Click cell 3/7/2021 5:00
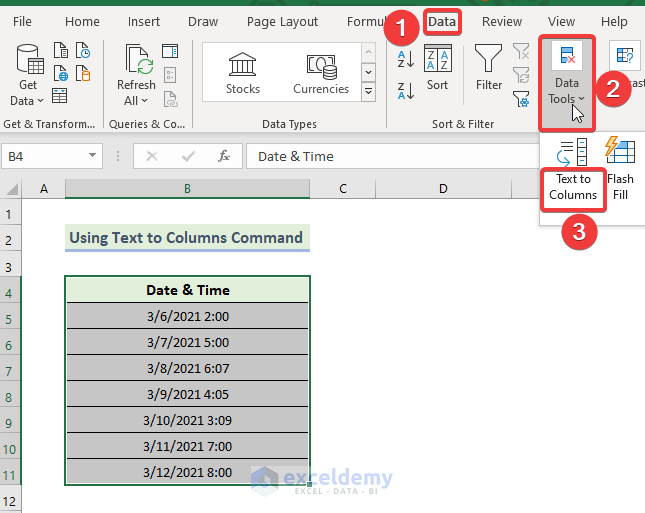Viewport: 645px width, 513px height. pyautogui.click(x=187, y=342)
